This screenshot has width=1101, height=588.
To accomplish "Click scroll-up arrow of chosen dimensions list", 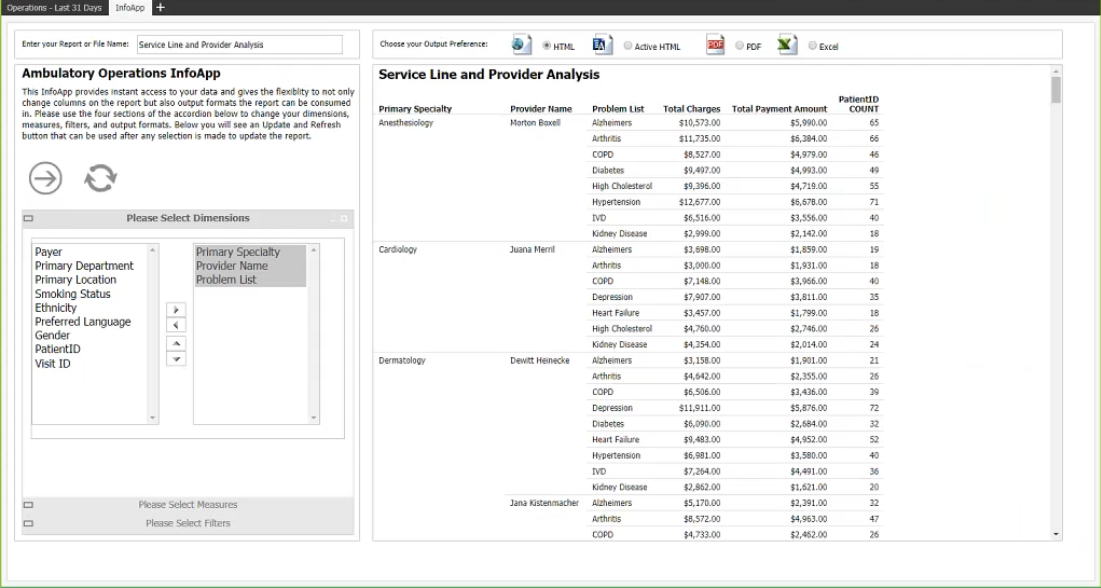I will coord(314,249).
